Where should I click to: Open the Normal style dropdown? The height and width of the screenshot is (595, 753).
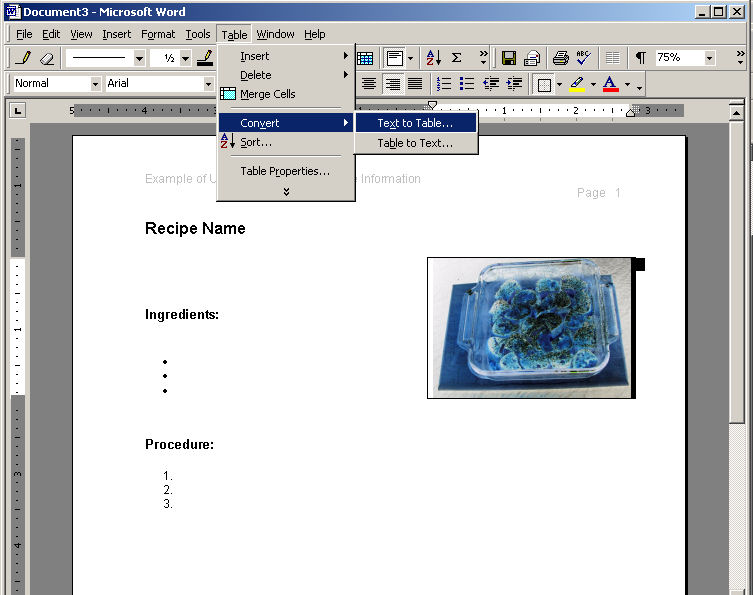click(x=95, y=84)
